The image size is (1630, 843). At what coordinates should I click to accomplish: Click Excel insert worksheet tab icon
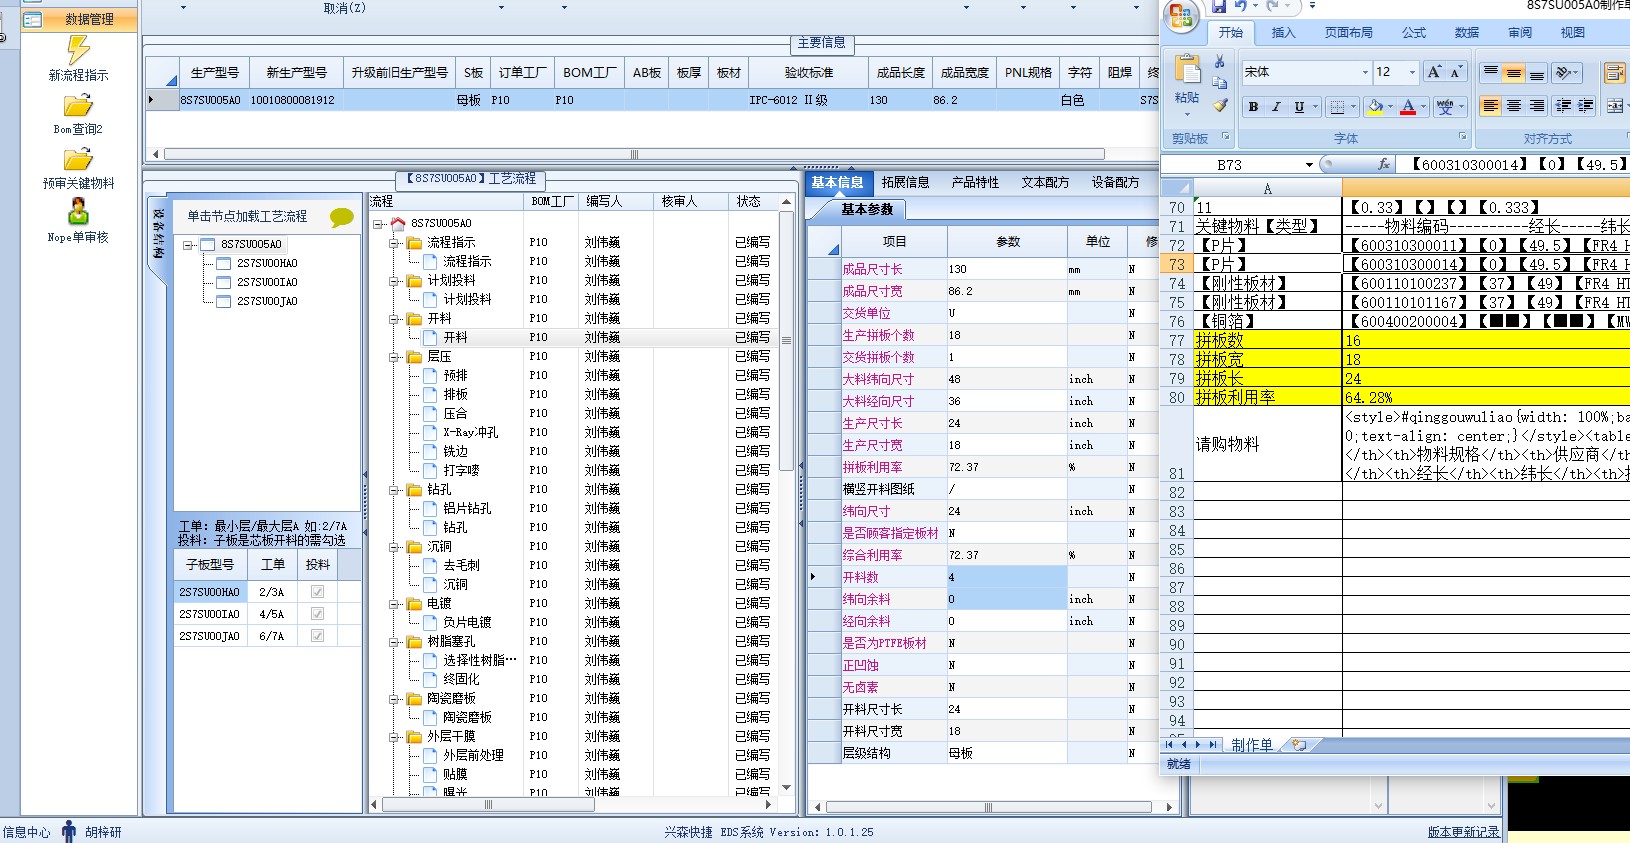[1299, 745]
